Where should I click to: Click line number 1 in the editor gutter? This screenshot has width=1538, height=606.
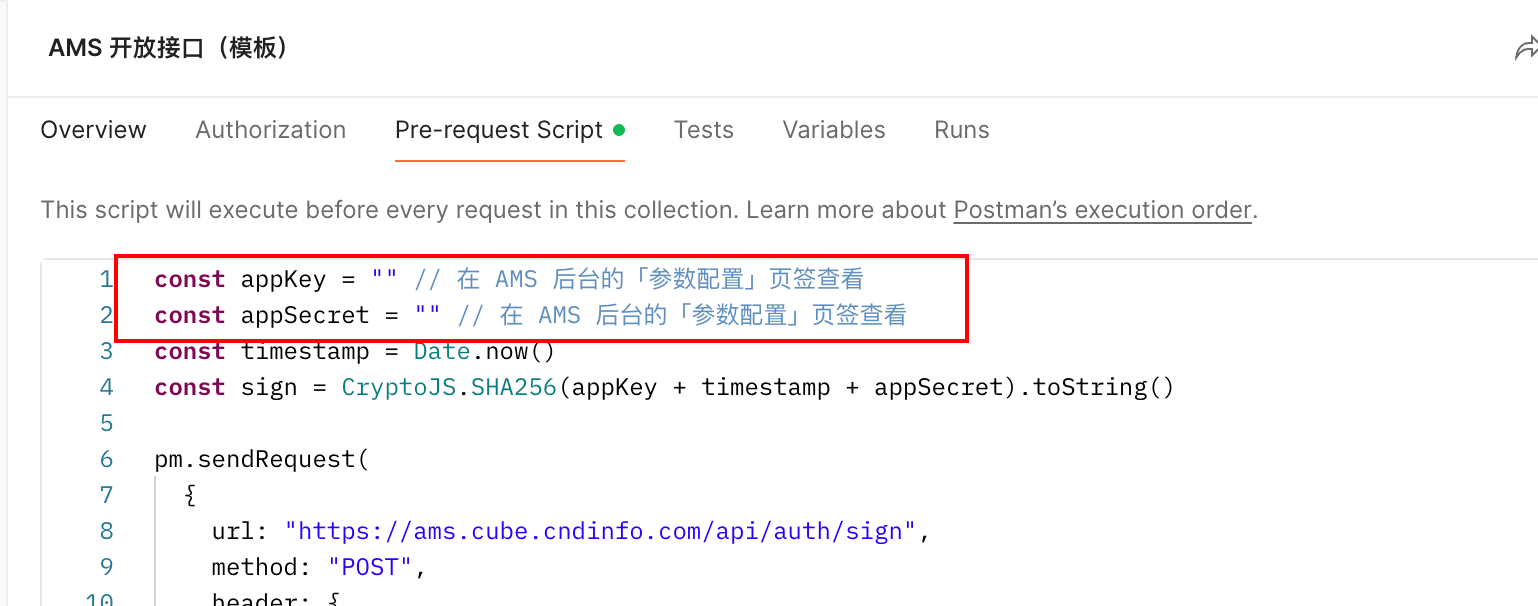[x=106, y=279]
